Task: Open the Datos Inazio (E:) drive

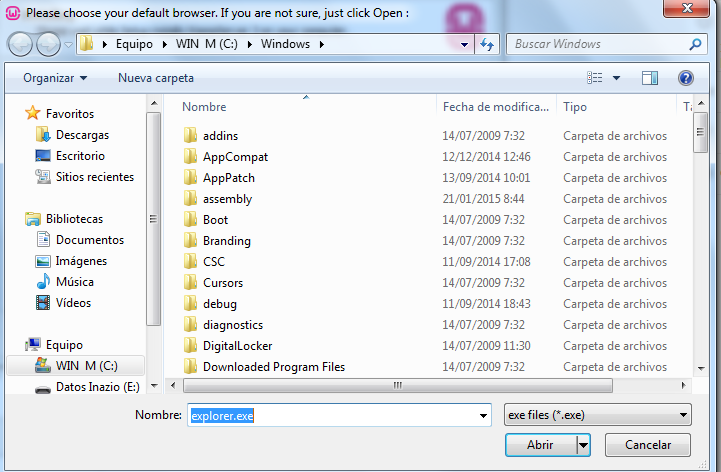Action: (x=97, y=387)
